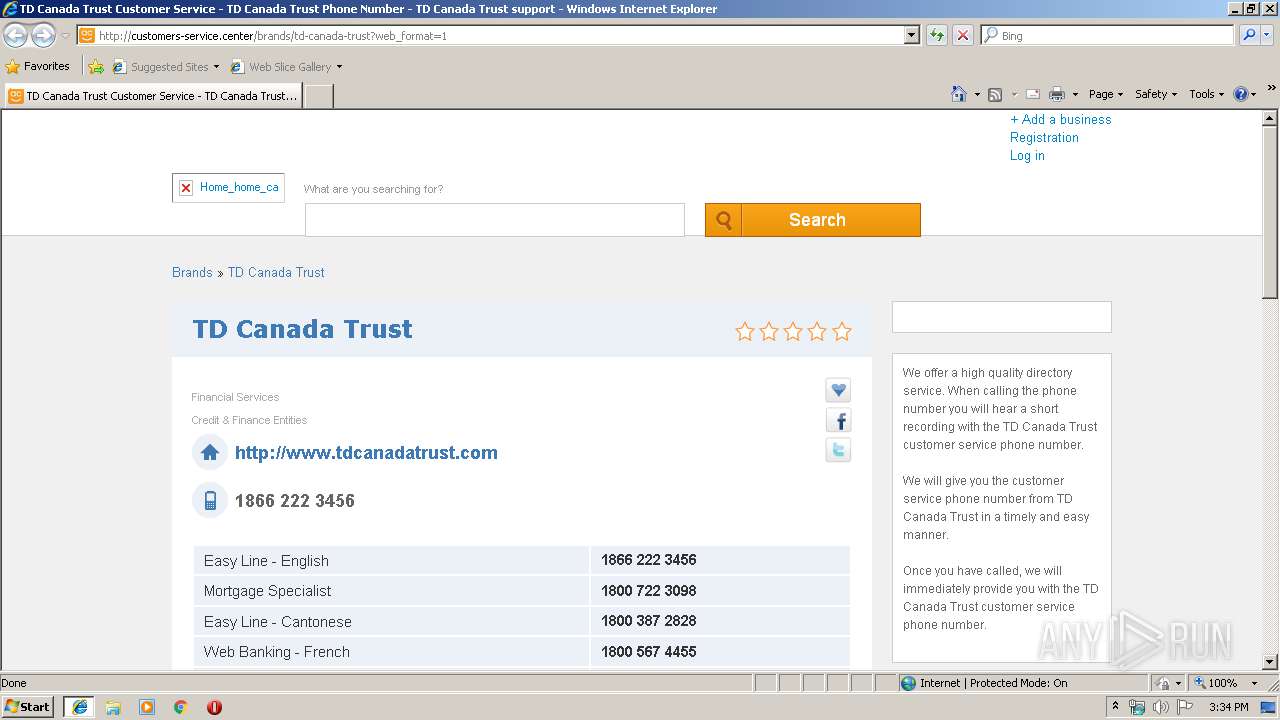Open Chrome from the taskbar

pyautogui.click(x=181, y=707)
